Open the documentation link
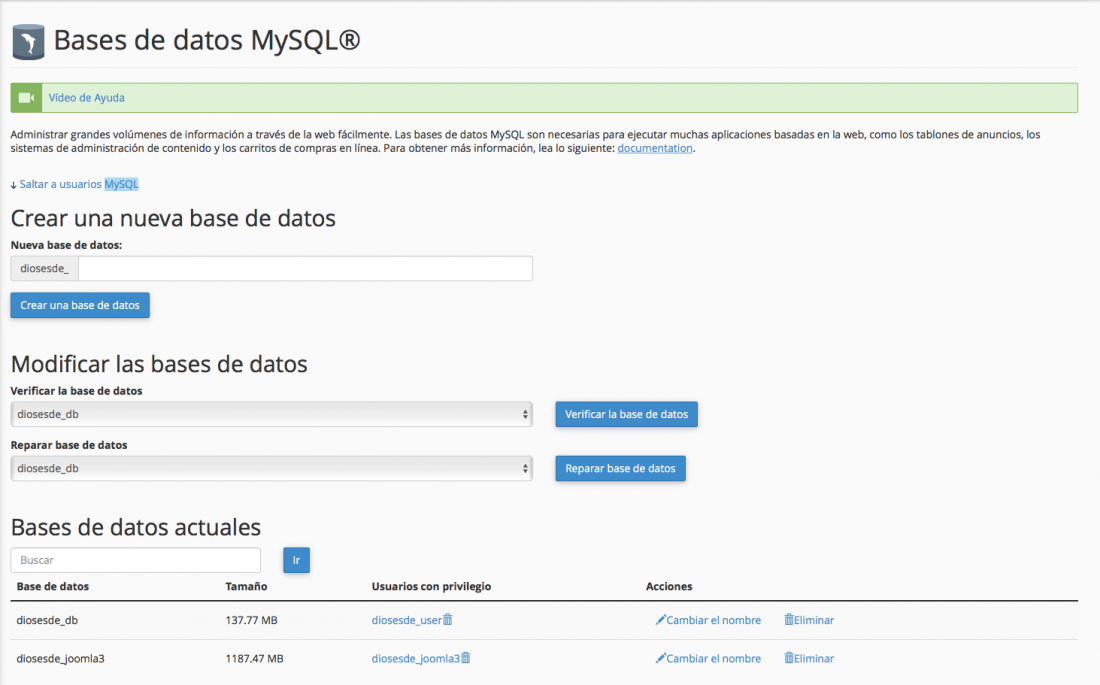 coord(655,148)
